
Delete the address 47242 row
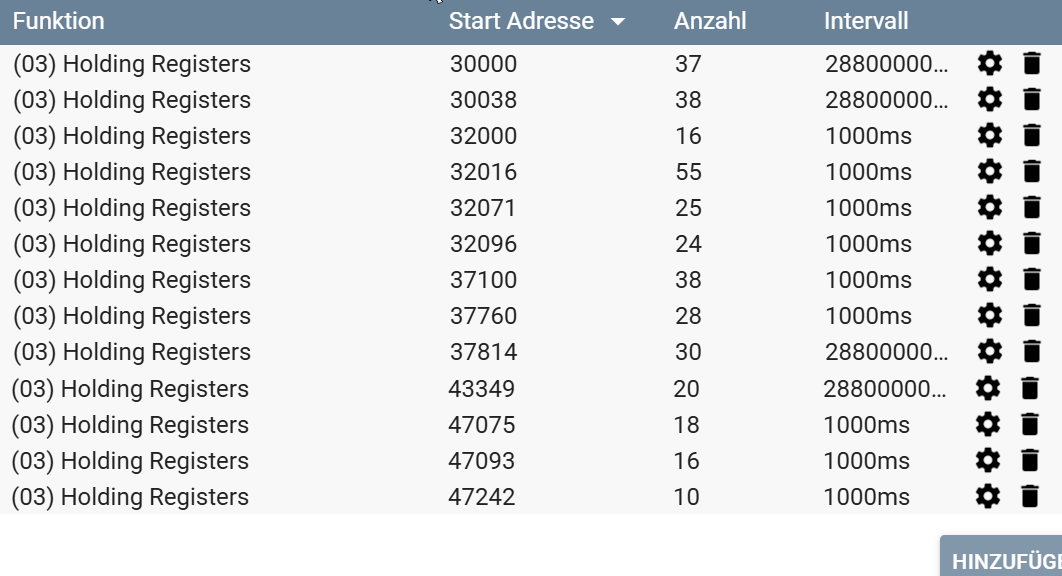(x=1030, y=497)
